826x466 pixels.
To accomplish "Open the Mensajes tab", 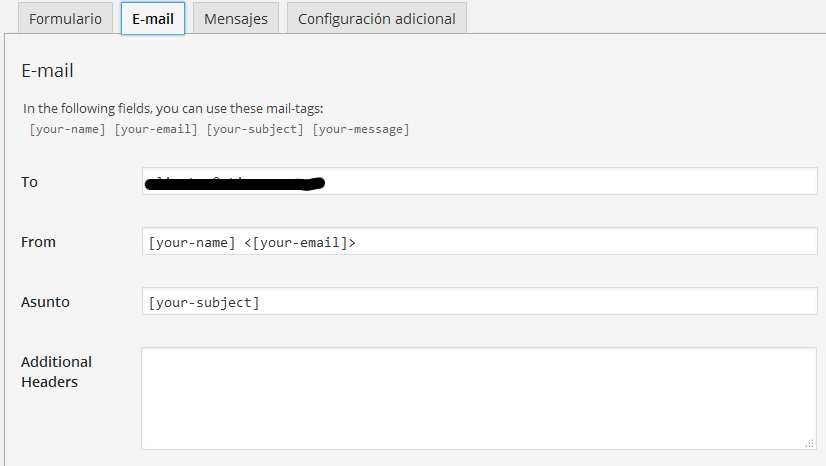I will pyautogui.click(x=236, y=19).
